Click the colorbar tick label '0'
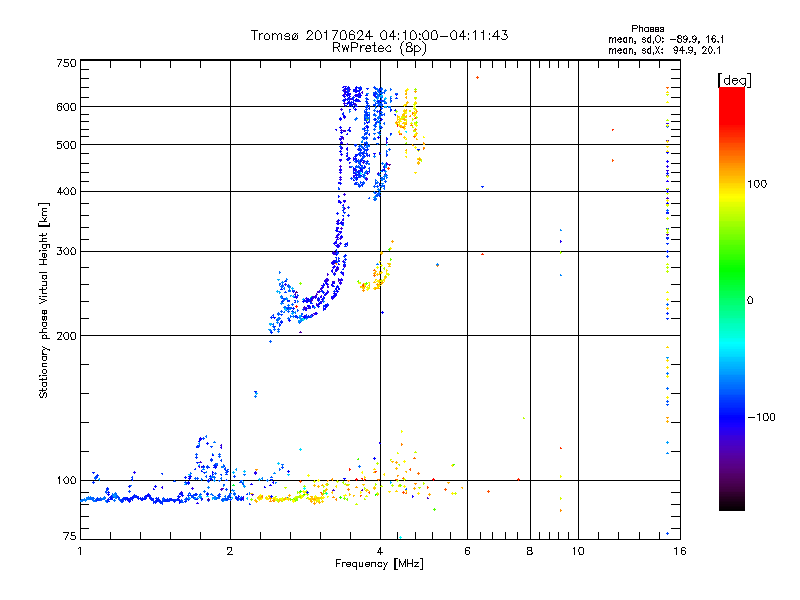 pos(752,300)
